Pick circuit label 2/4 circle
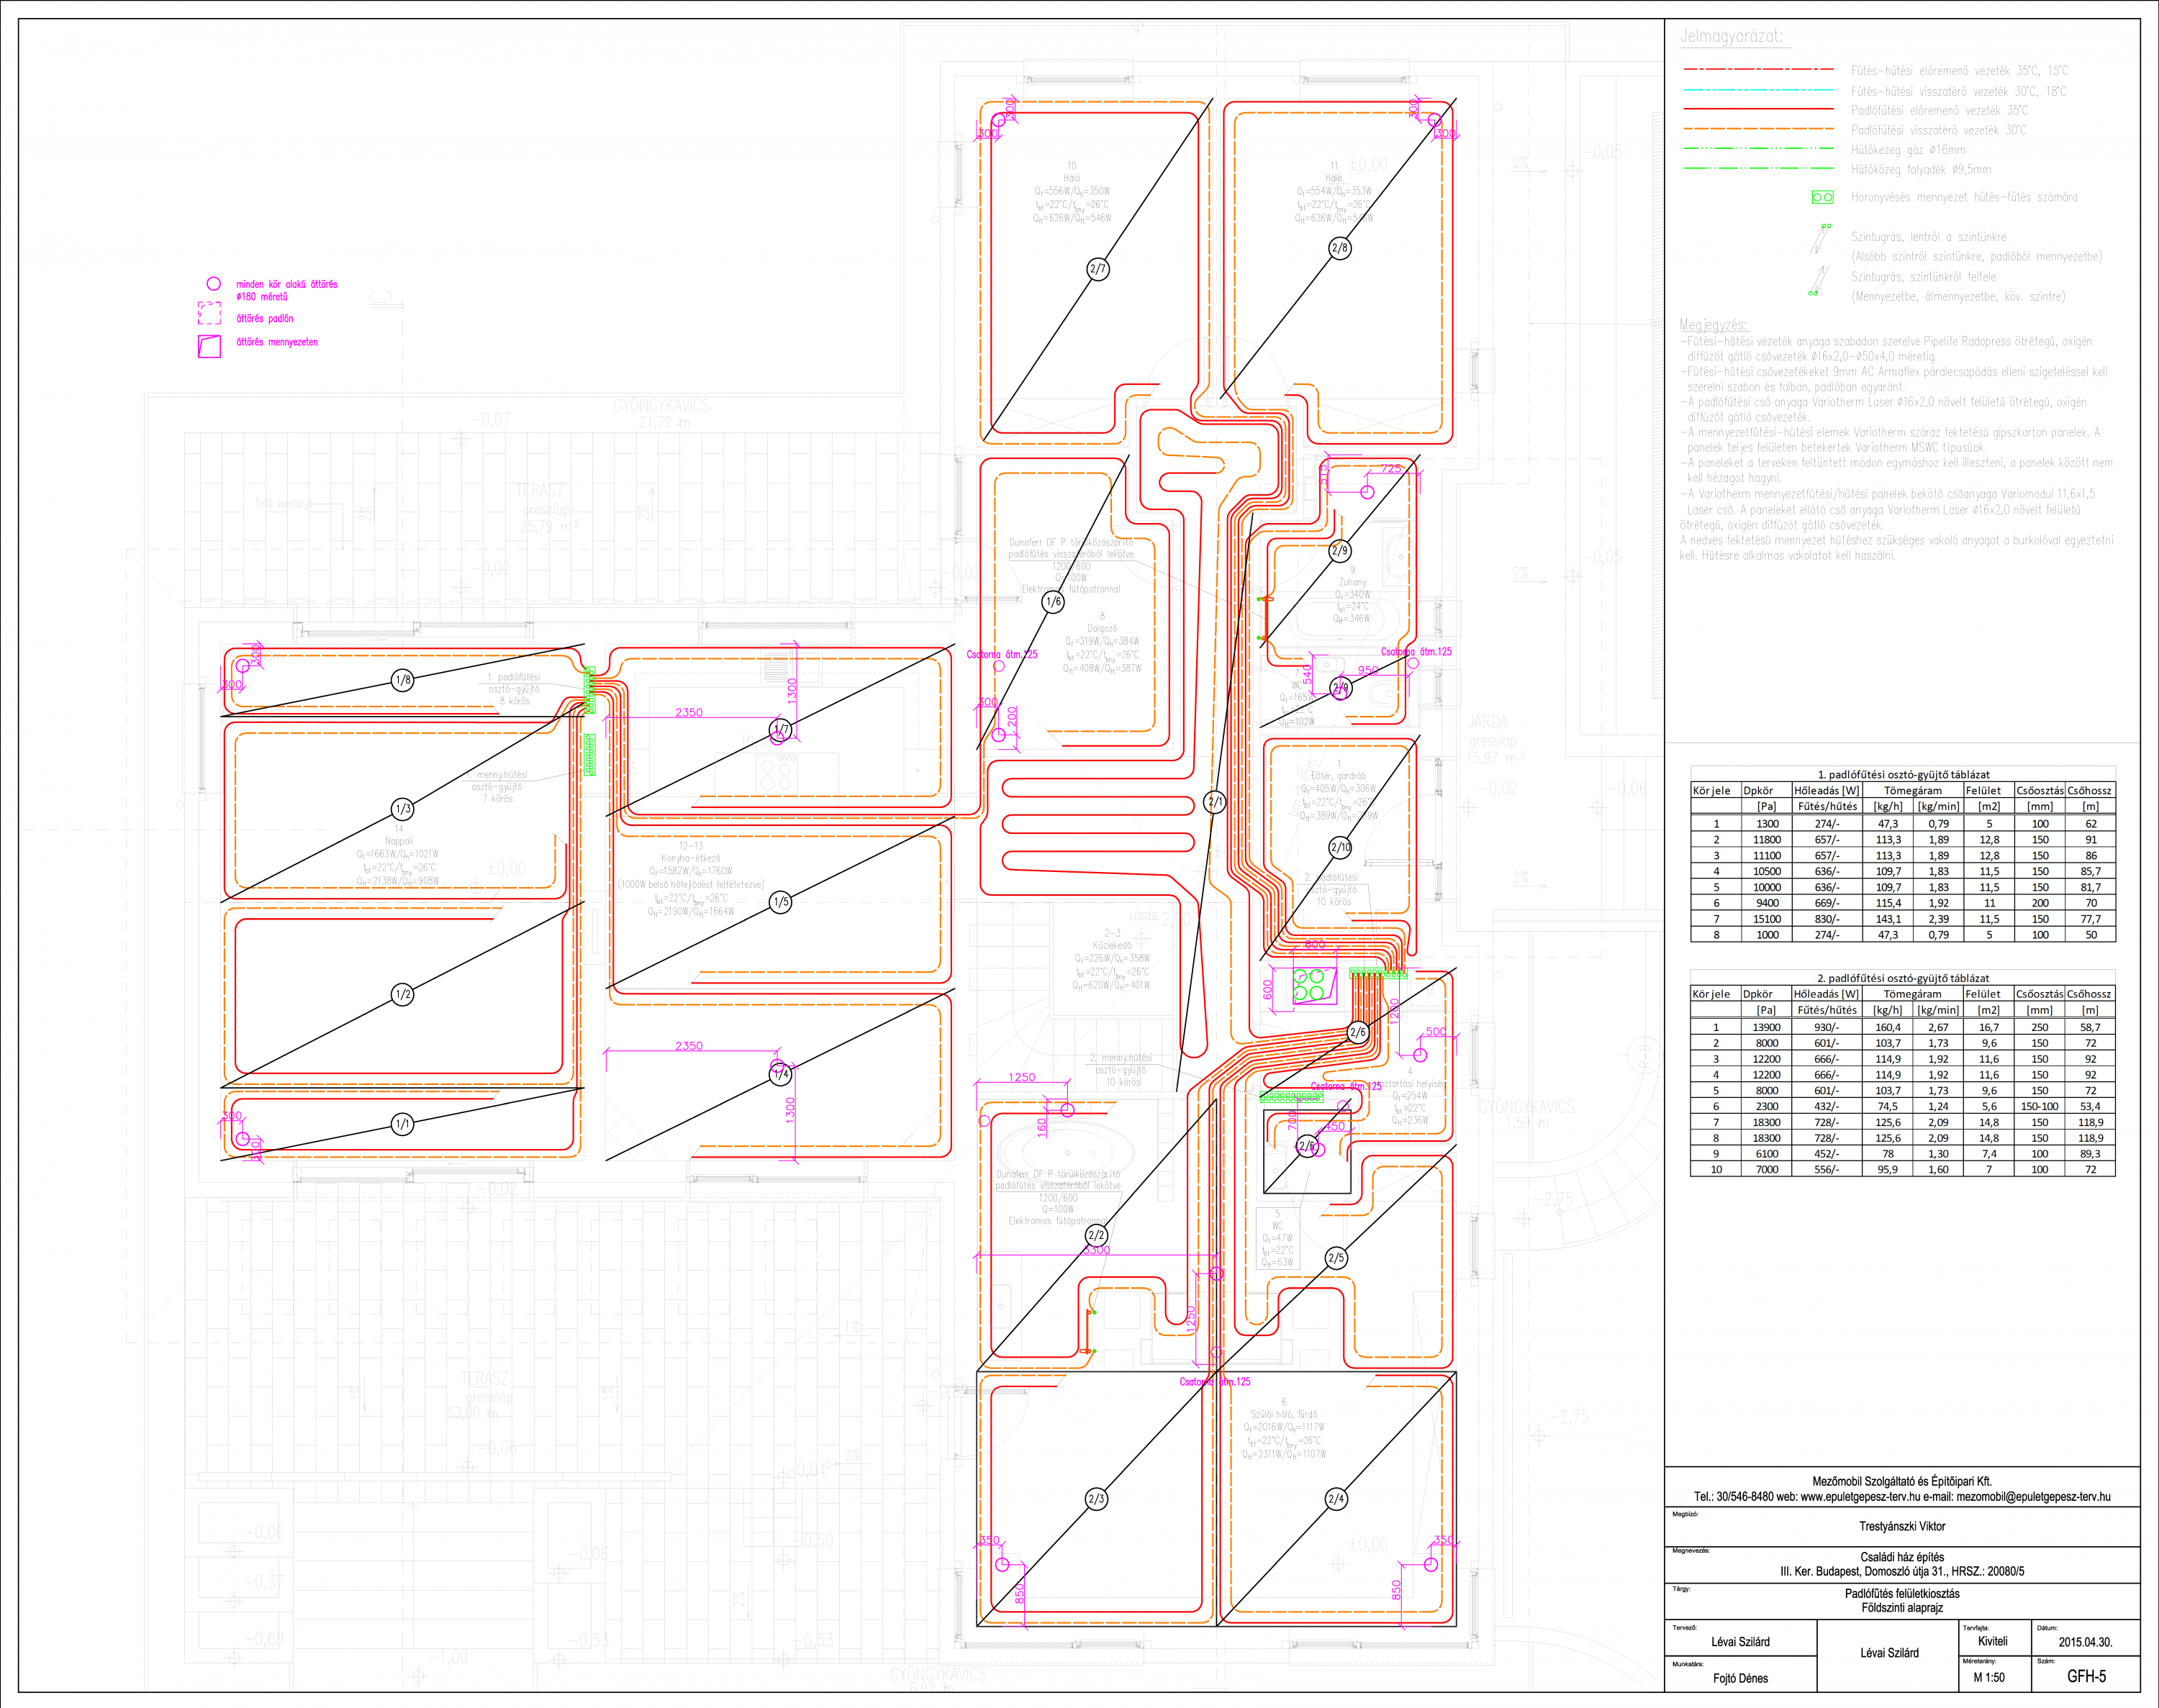Viewport: 2159px width, 1708px height. coord(1336,1499)
